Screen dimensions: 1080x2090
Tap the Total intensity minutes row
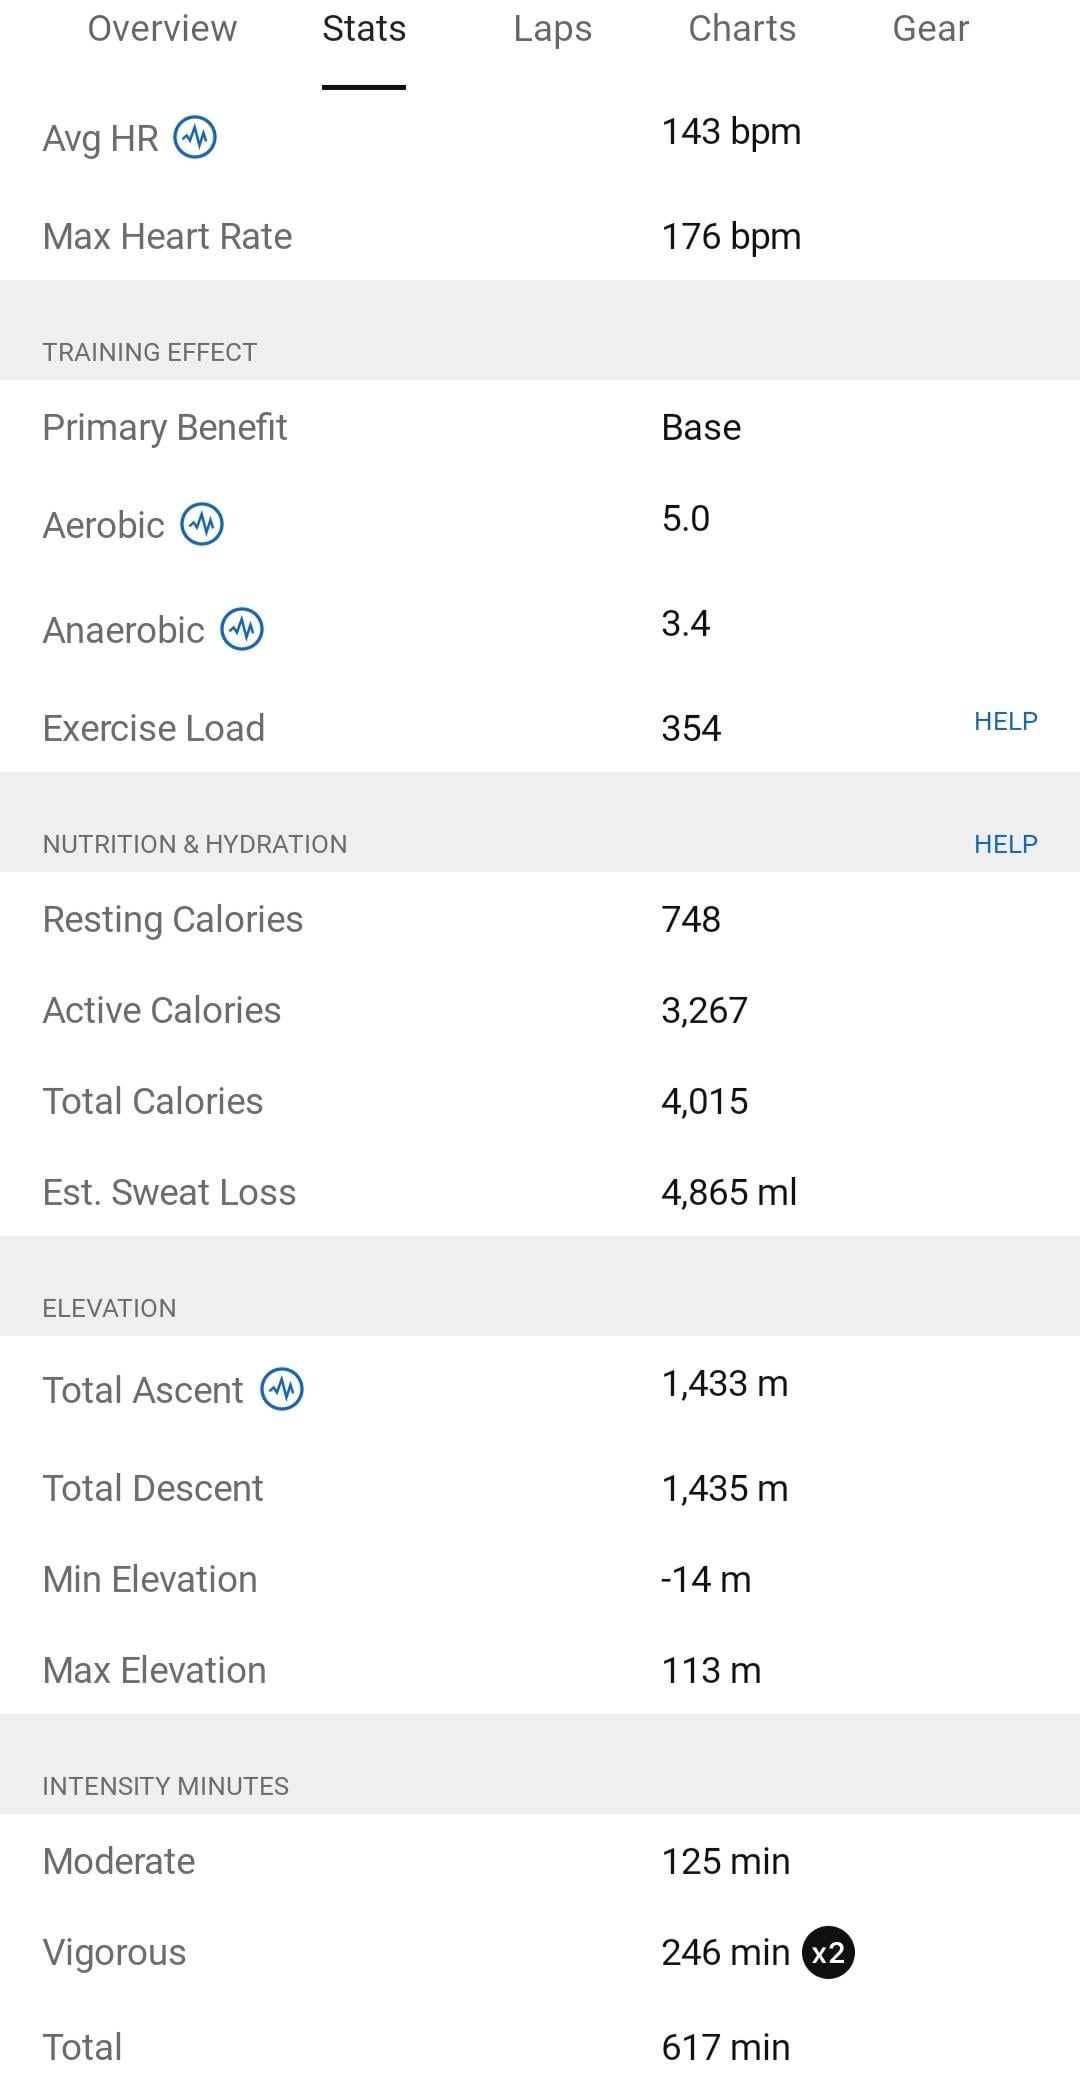(x=540, y=2047)
